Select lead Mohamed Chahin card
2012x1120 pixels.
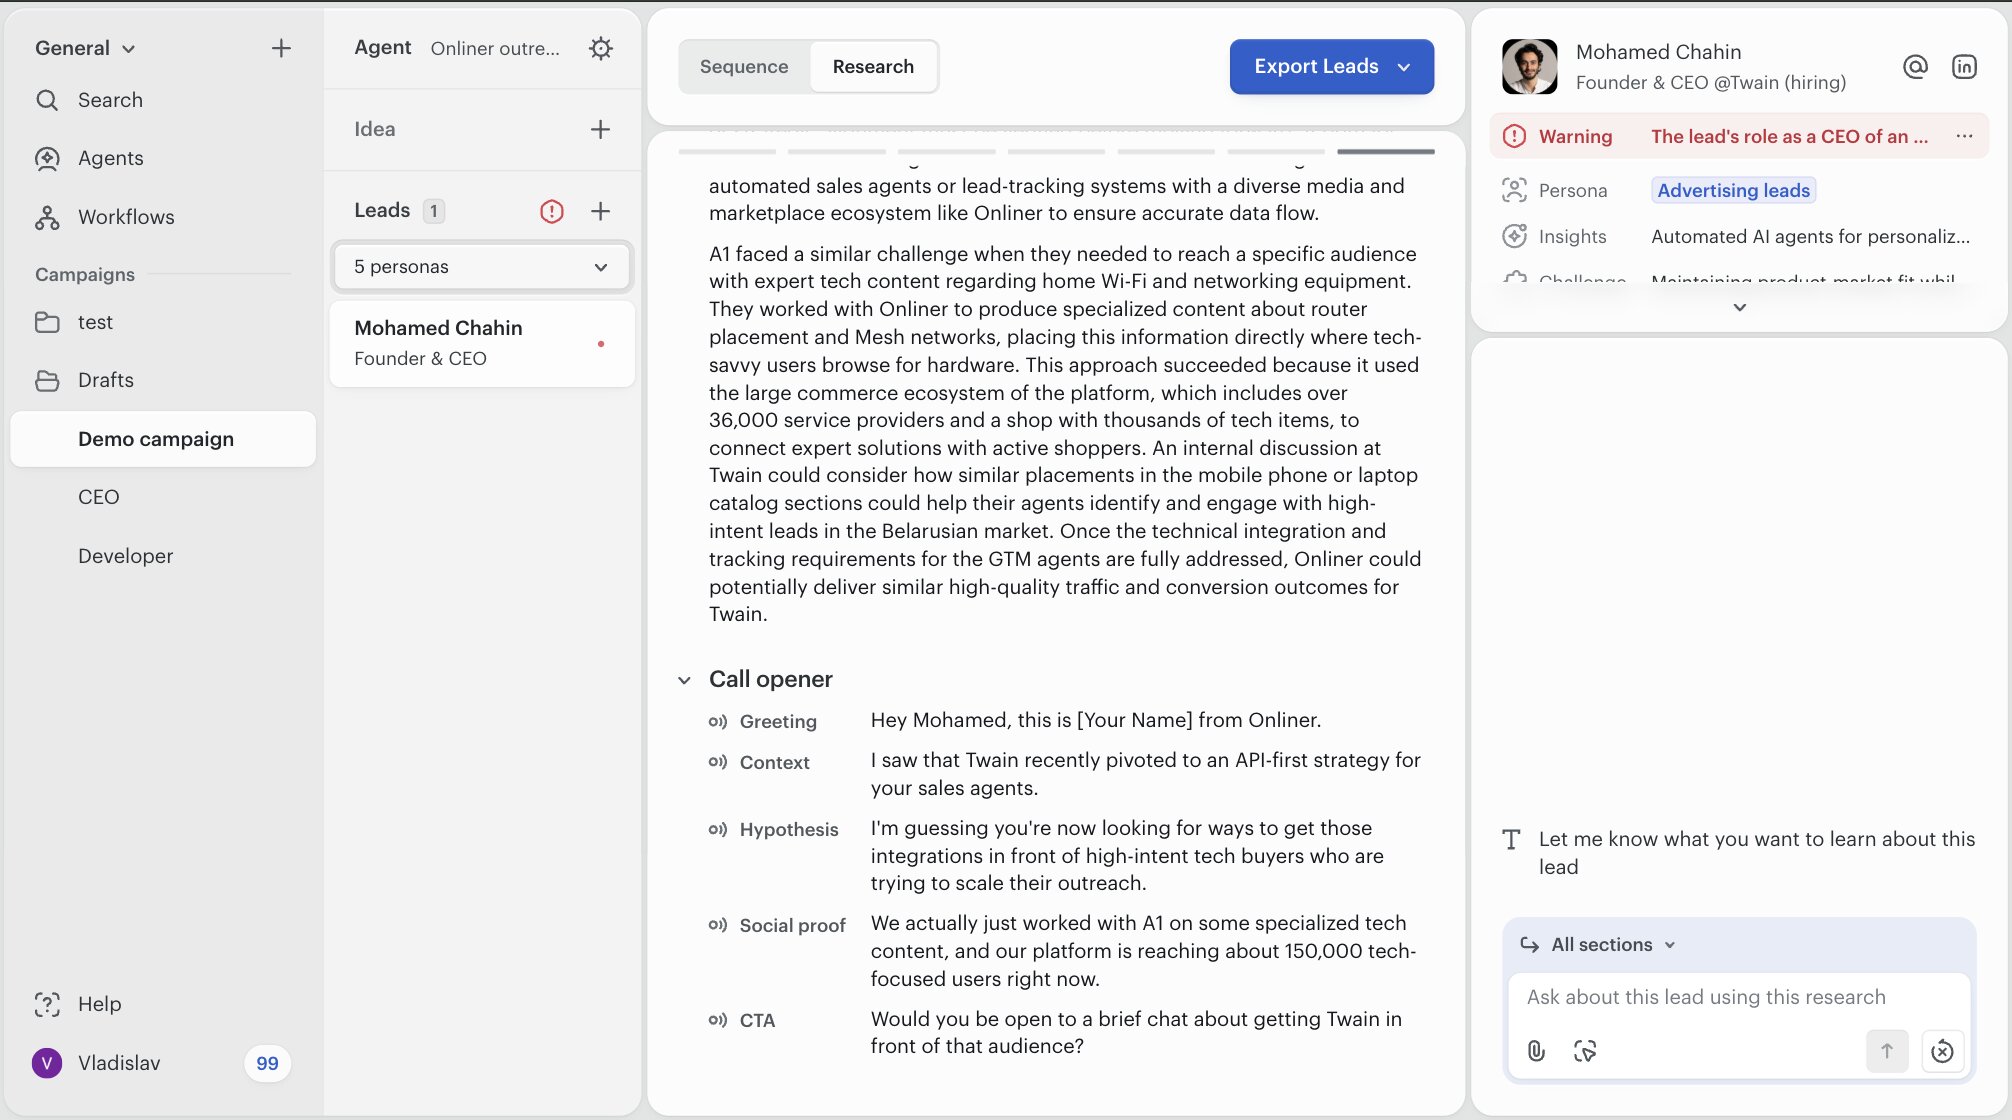[482, 343]
